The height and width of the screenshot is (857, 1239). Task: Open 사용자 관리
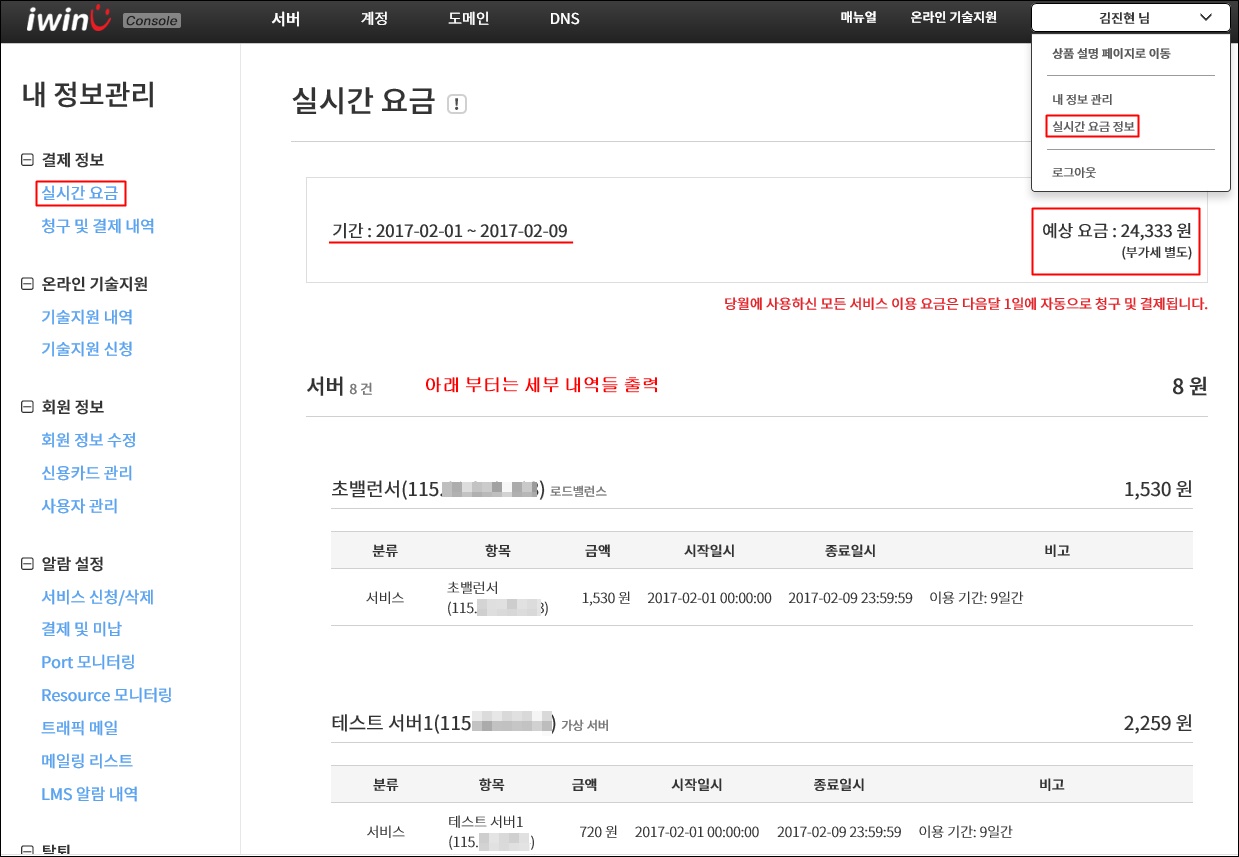[80, 506]
